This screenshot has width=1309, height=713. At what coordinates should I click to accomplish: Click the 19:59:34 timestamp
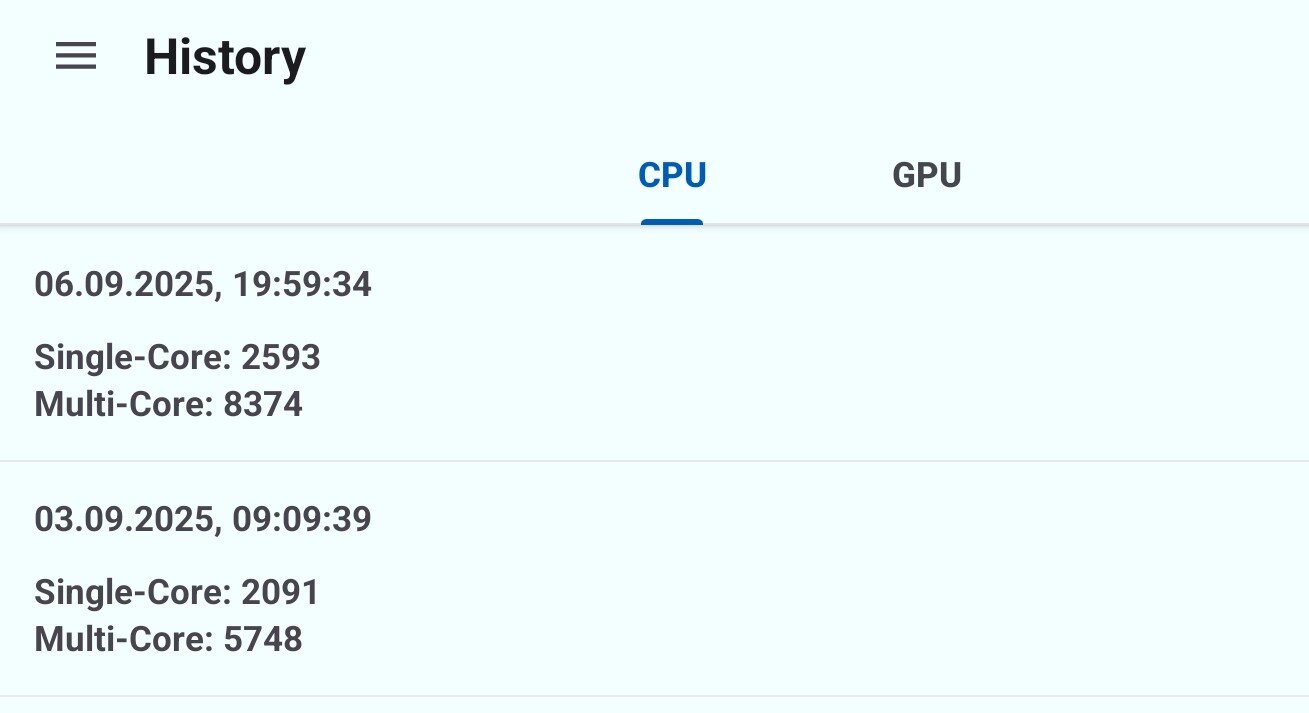point(302,285)
